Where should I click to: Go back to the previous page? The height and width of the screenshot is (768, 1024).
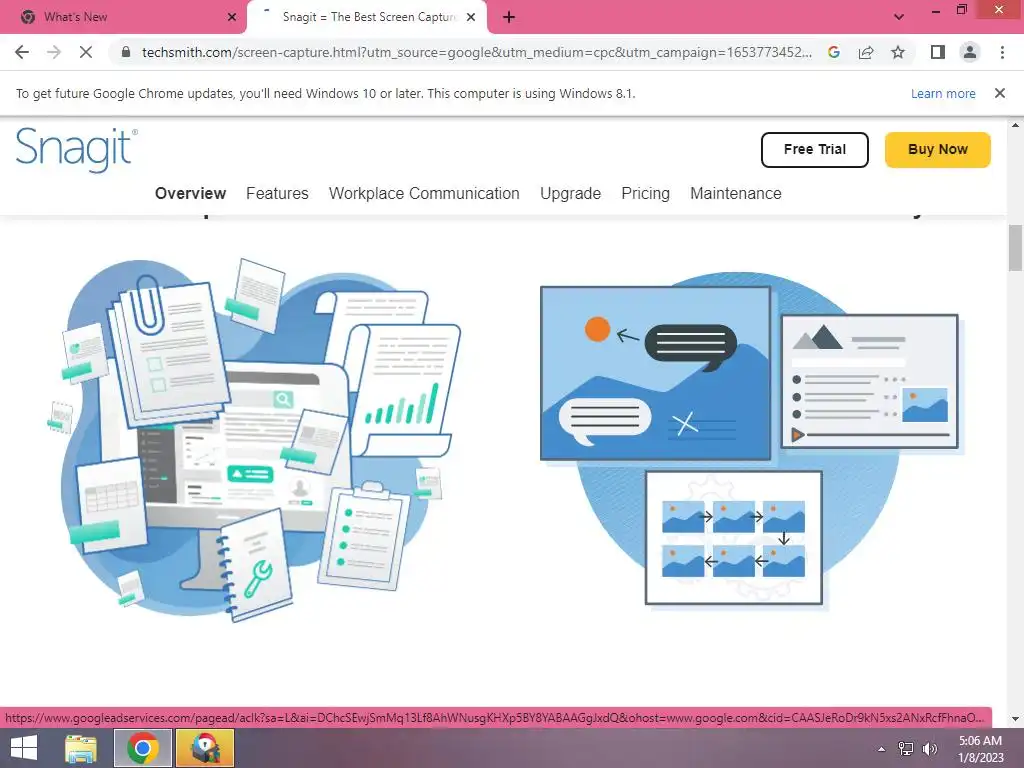point(22,52)
